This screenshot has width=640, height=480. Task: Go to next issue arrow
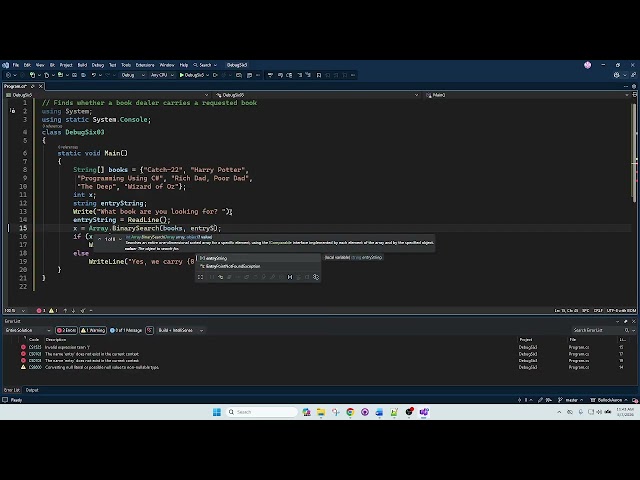pos(73,311)
